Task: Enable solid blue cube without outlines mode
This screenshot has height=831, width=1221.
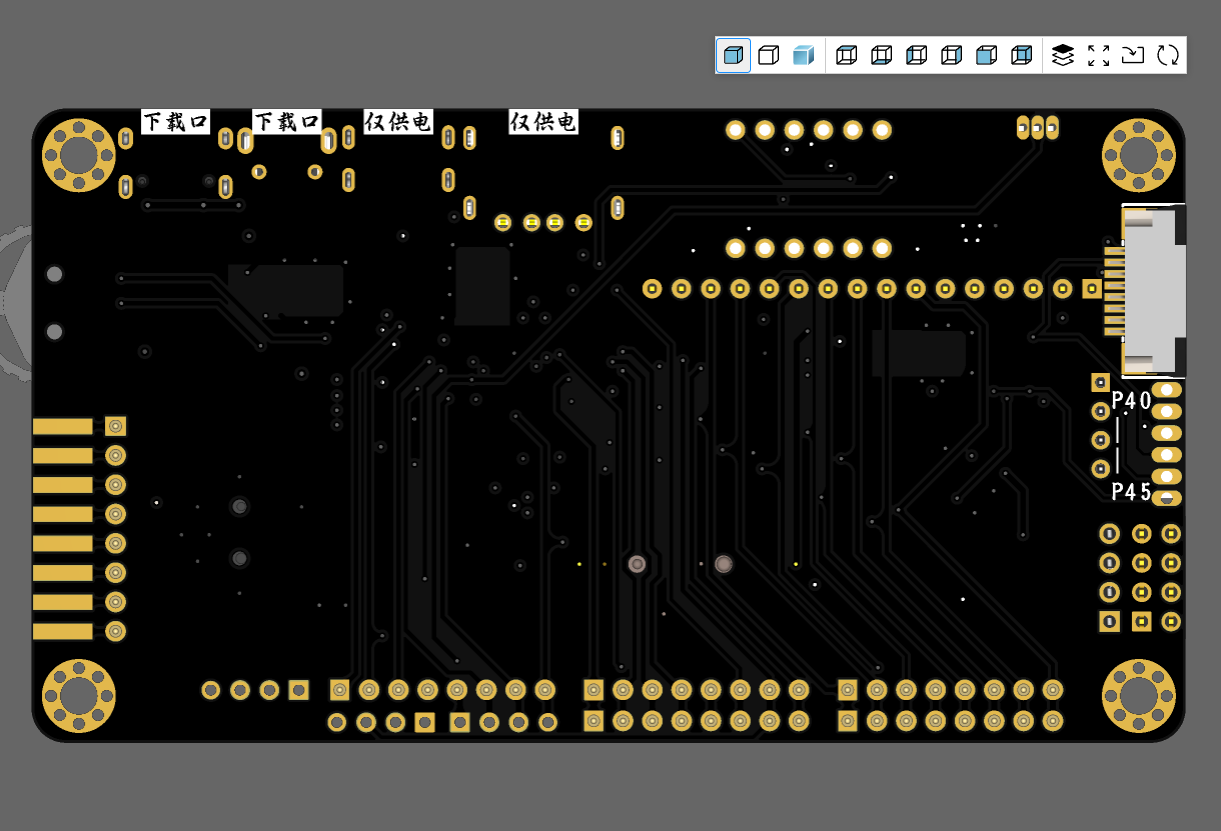Action: pos(803,55)
